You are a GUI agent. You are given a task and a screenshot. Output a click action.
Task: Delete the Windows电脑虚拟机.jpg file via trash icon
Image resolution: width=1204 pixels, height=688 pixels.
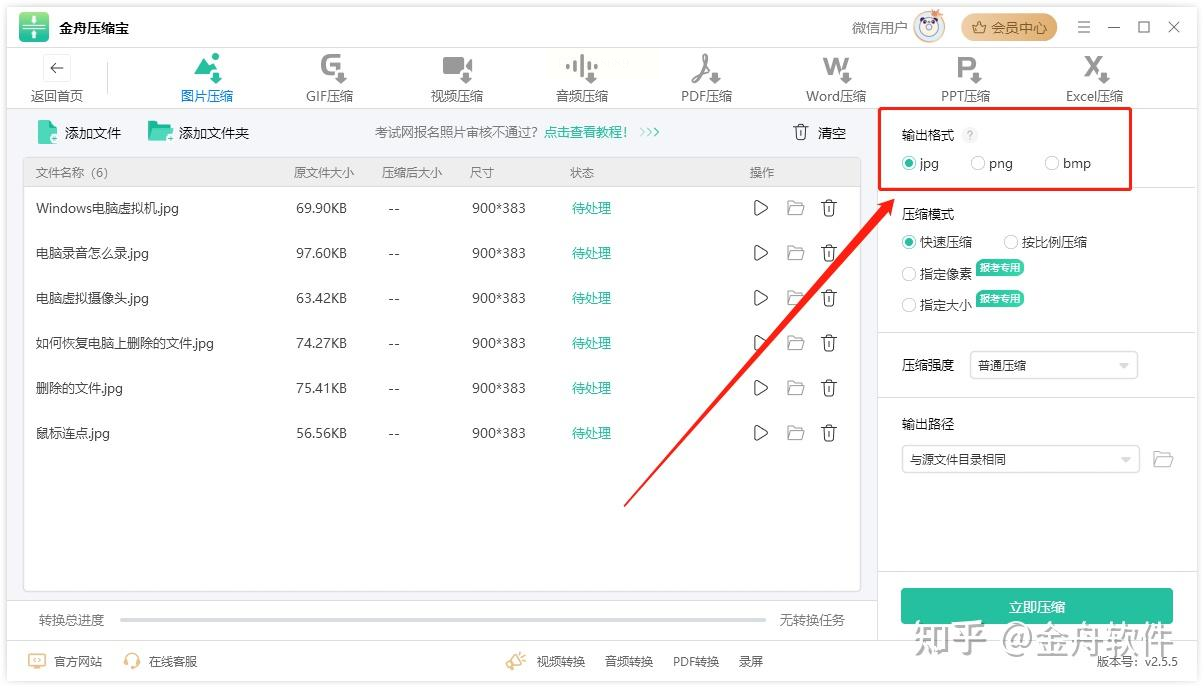tap(829, 208)
